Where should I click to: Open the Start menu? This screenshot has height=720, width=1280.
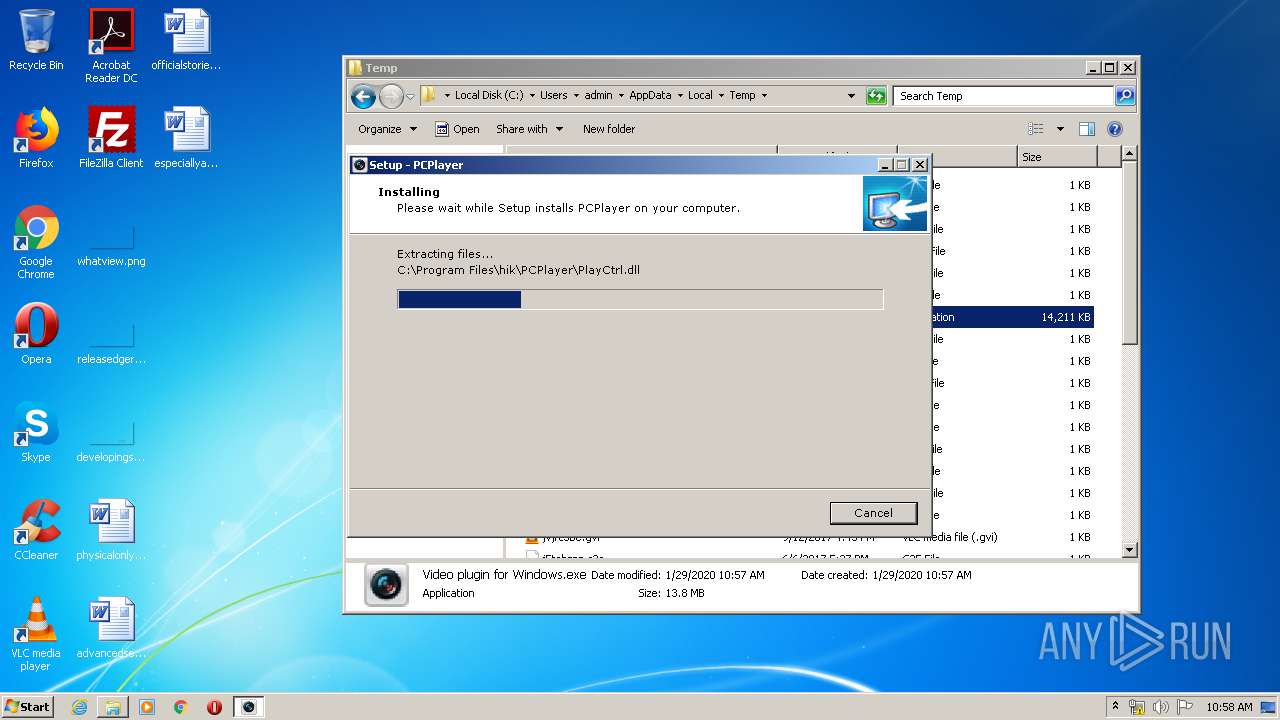click(x=28, y=706)
